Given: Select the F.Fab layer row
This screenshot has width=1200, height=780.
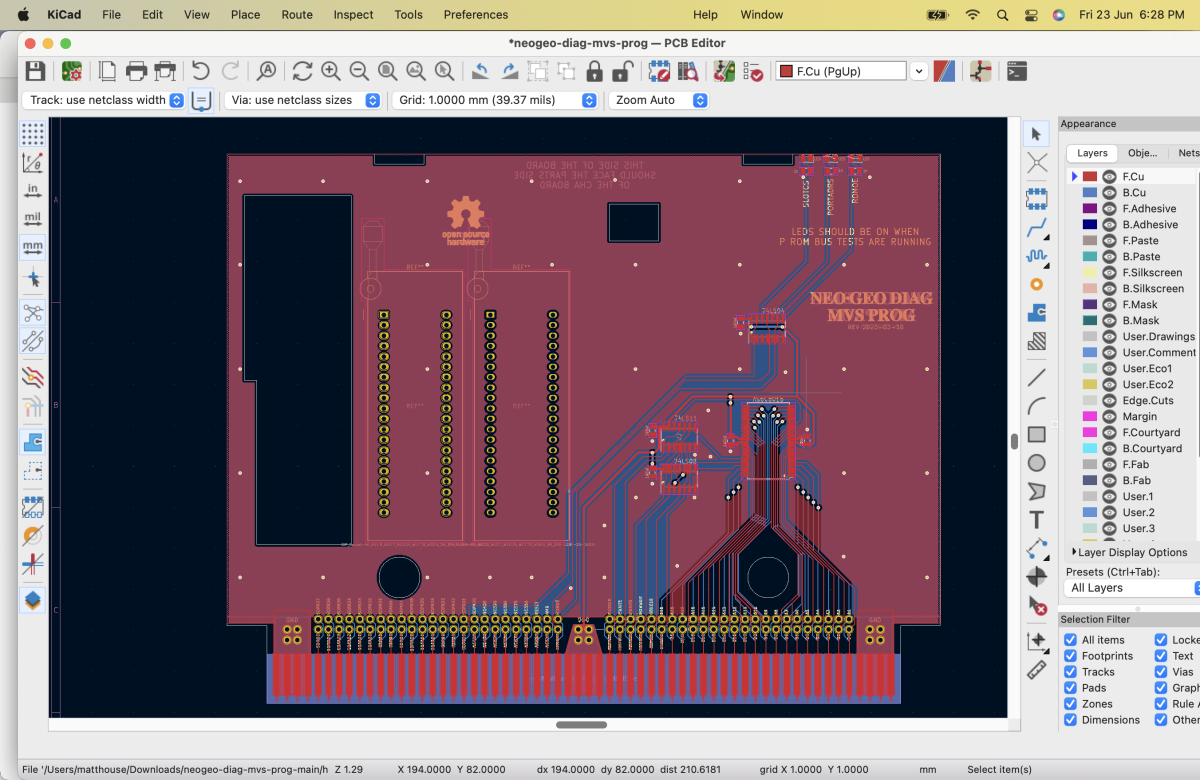Looking at the screenshot, I should [x=1134, y=464].
